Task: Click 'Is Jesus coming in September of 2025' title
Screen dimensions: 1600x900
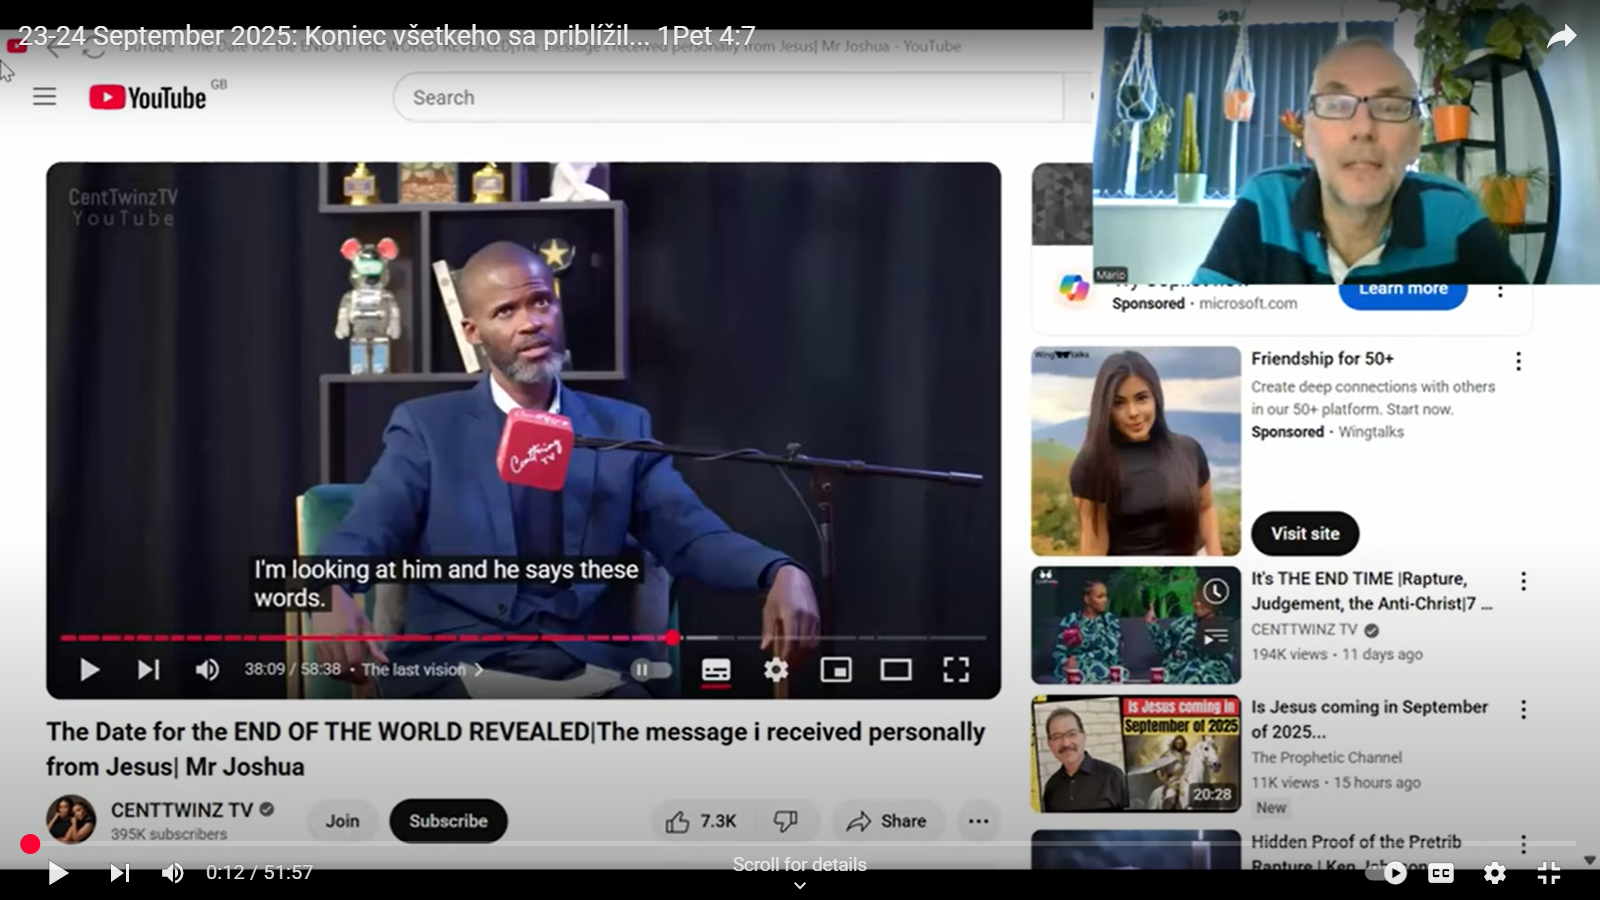Action: click(1369, 719)
